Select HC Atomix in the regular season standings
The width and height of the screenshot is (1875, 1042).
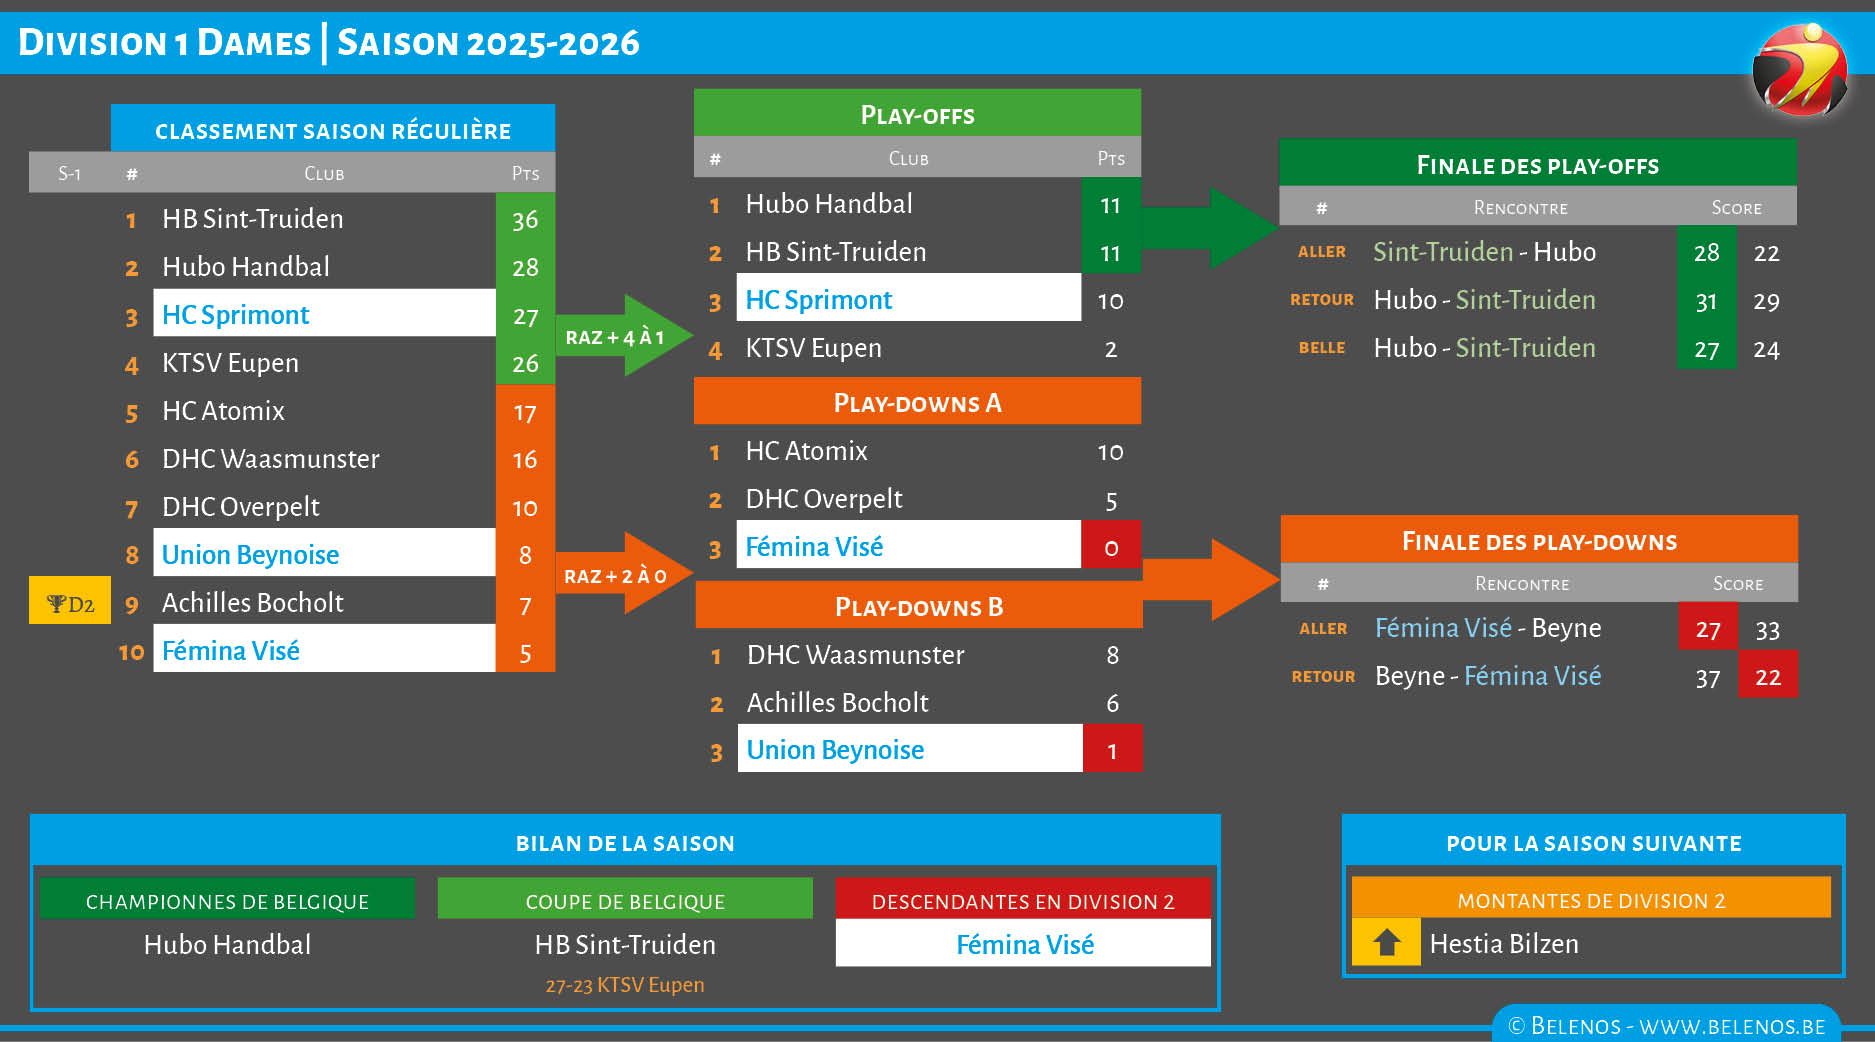coord(223,410)
